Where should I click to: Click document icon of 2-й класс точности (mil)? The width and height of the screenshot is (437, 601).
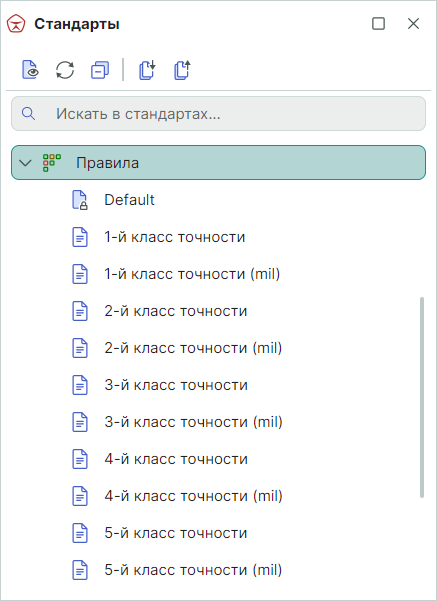80,348
